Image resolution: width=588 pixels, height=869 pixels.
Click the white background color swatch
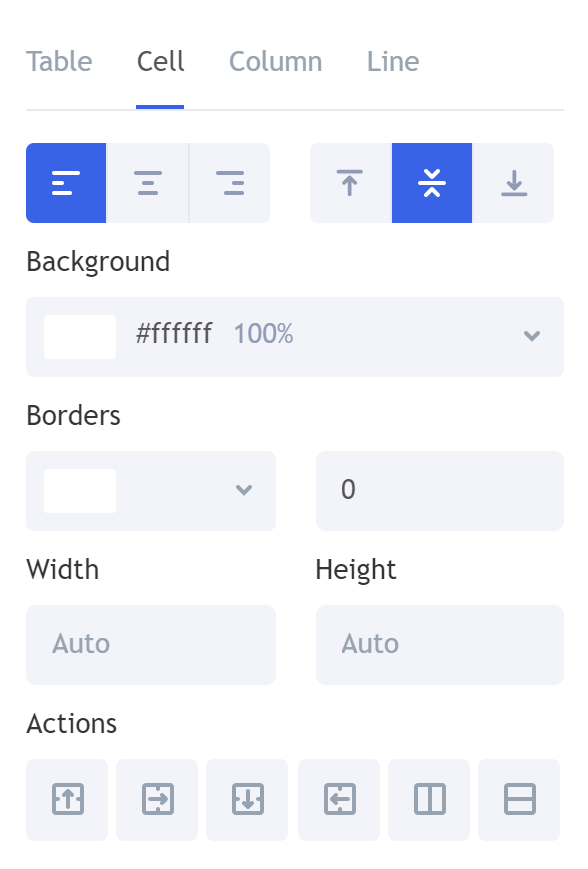pyautogui.click(x=80, y=337)
